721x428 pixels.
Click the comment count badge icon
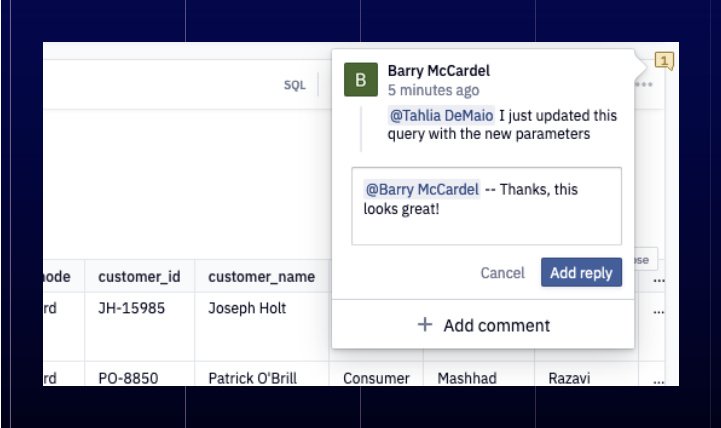(664, 61)
